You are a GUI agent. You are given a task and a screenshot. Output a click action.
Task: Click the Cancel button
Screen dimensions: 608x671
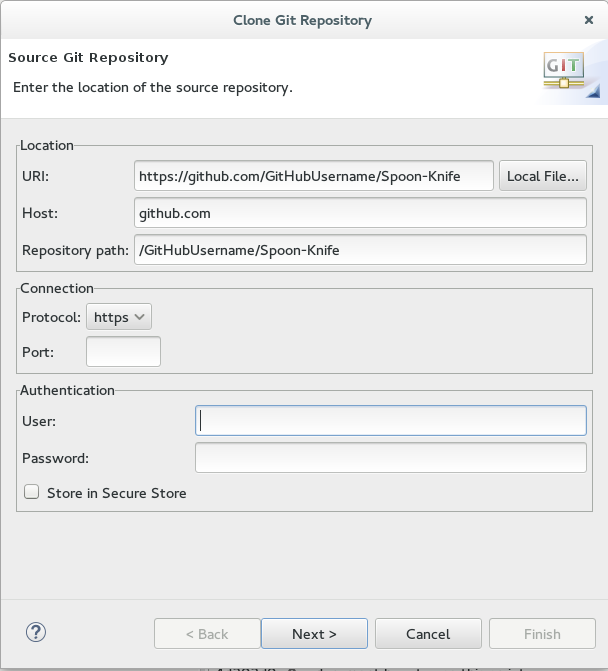click(428, 633)
